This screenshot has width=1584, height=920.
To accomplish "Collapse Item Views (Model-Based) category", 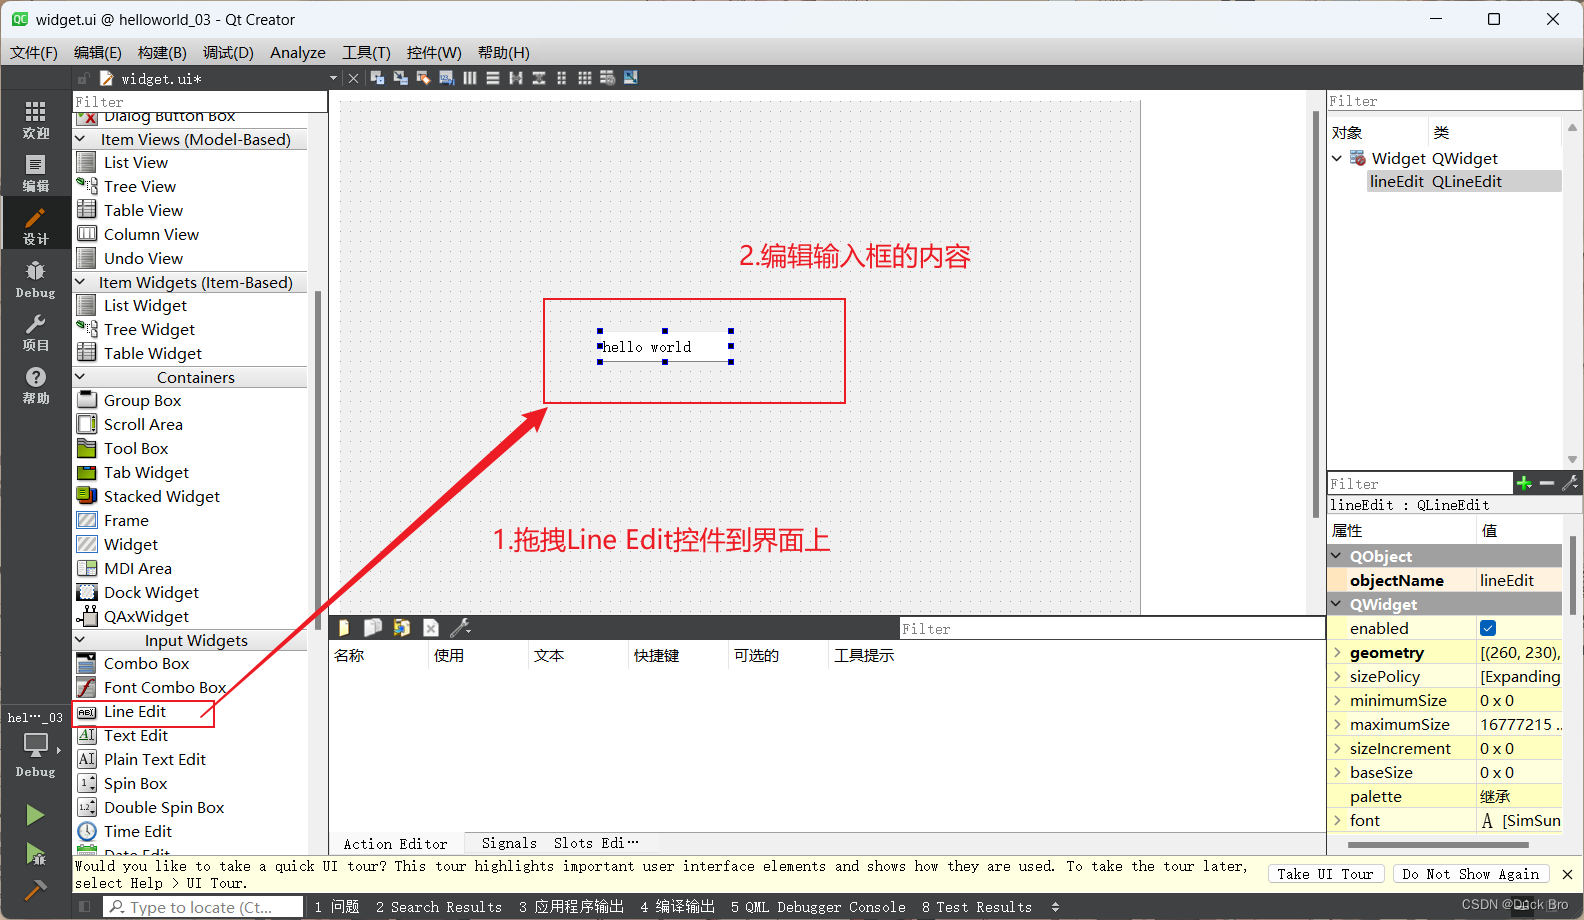I will tap(80, 139).
